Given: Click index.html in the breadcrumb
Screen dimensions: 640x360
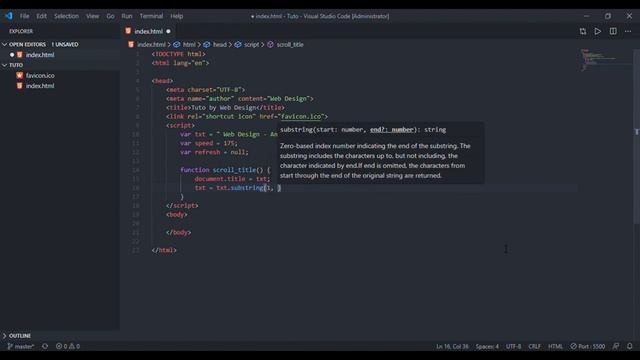Looking at the screenshot, I should (x=151, y=44).
